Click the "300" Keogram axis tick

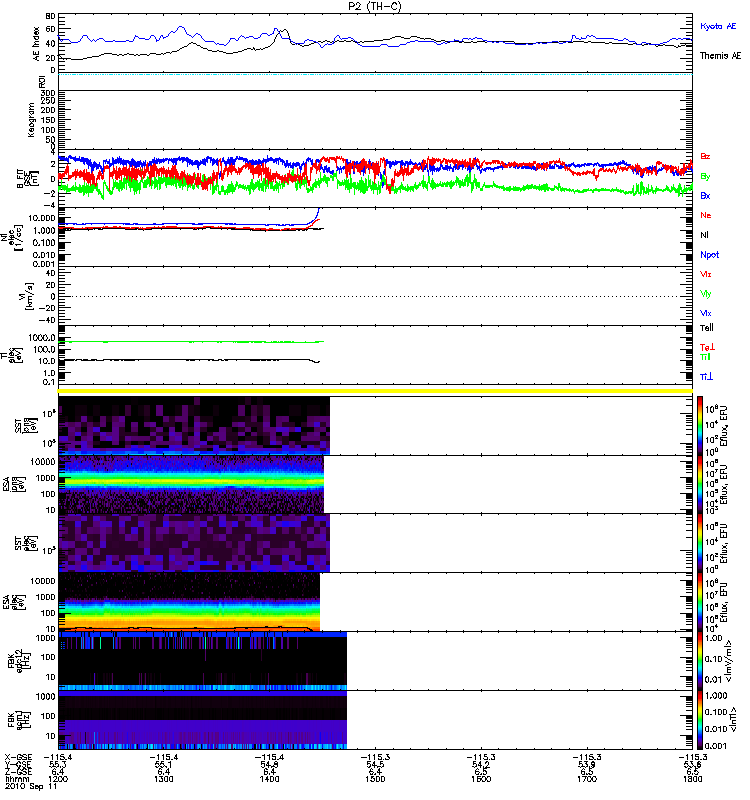point(48,93)
